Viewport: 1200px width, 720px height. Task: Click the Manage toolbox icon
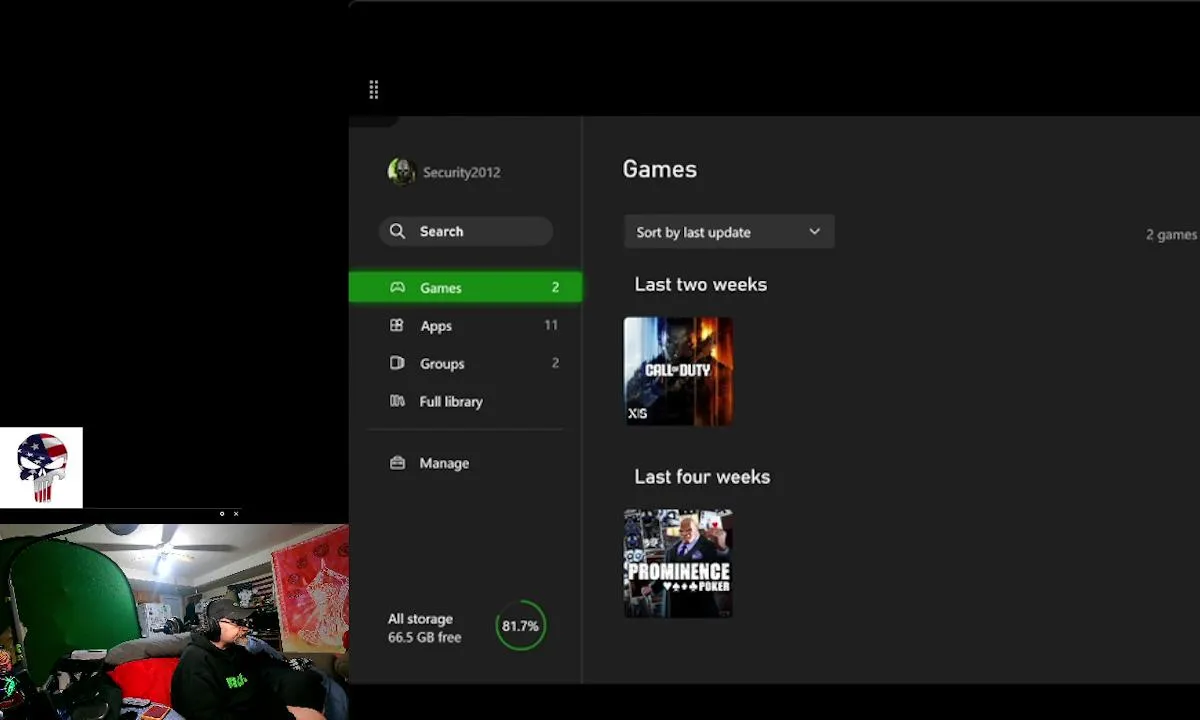point(397,463)
